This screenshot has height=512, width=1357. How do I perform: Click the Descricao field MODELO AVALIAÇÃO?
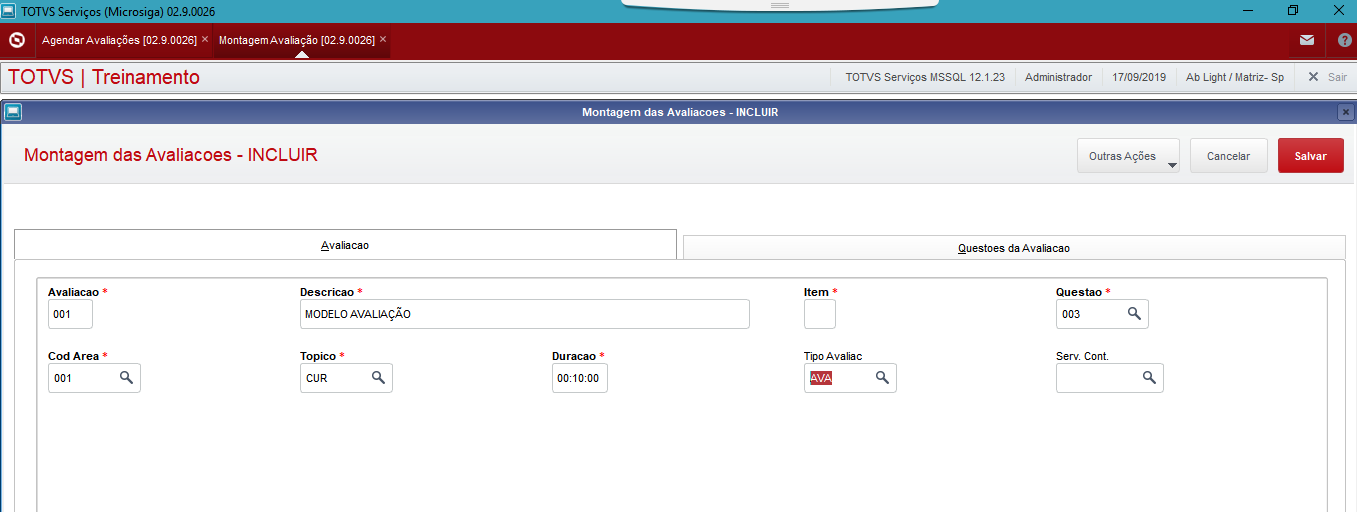pos(524,314)
